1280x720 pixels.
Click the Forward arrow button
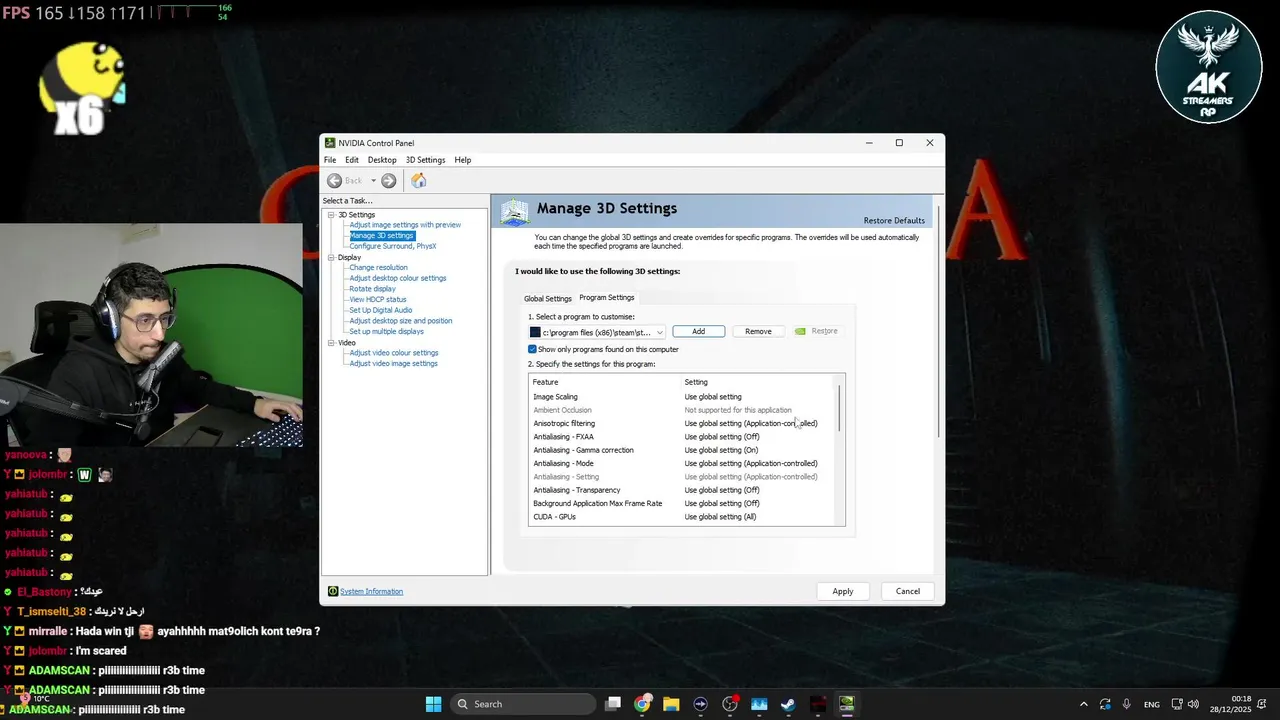(389, 181)
